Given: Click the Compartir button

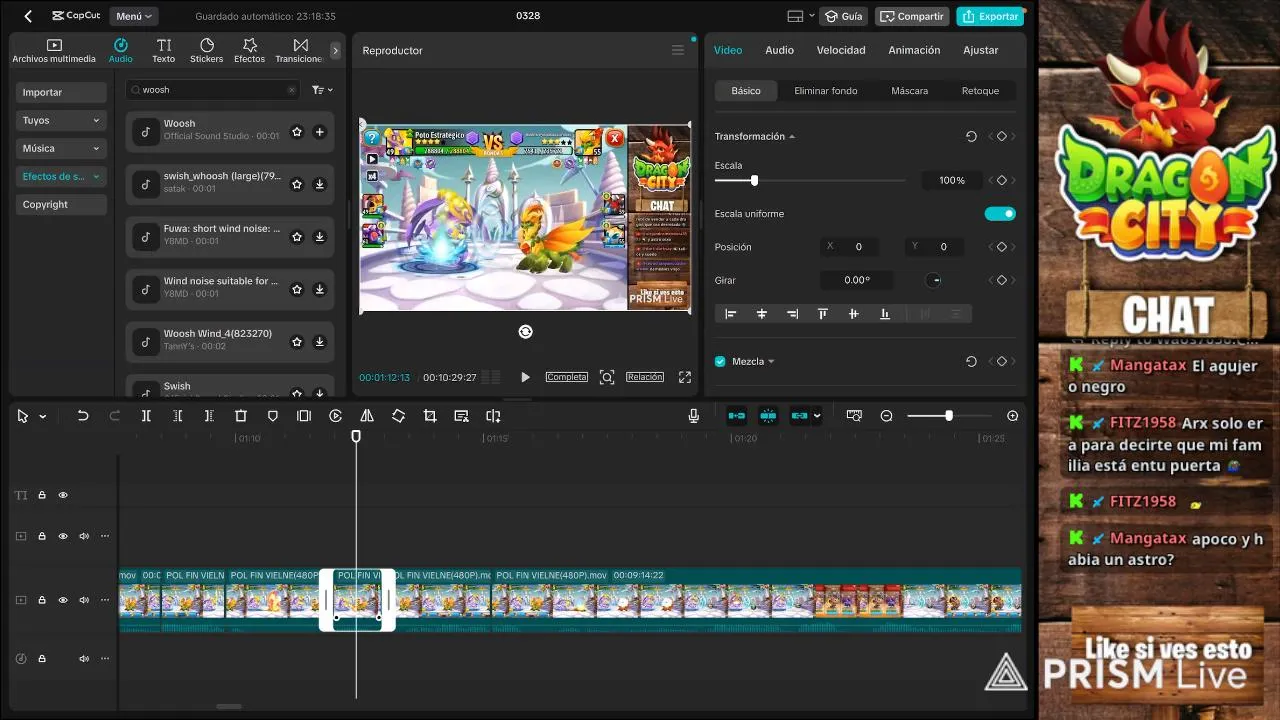Looking at the screenshot, I should (x=912, y=16).
